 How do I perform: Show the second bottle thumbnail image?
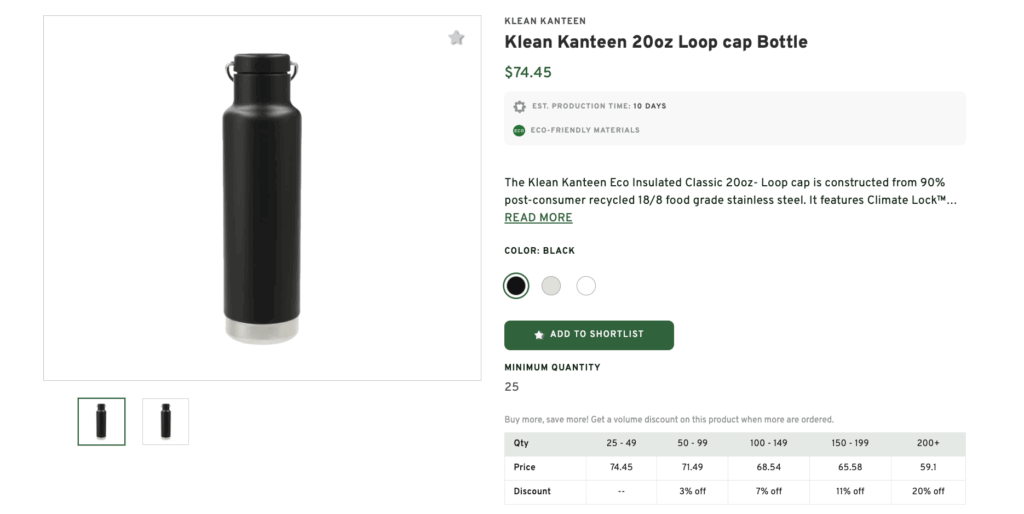(165, 421)
